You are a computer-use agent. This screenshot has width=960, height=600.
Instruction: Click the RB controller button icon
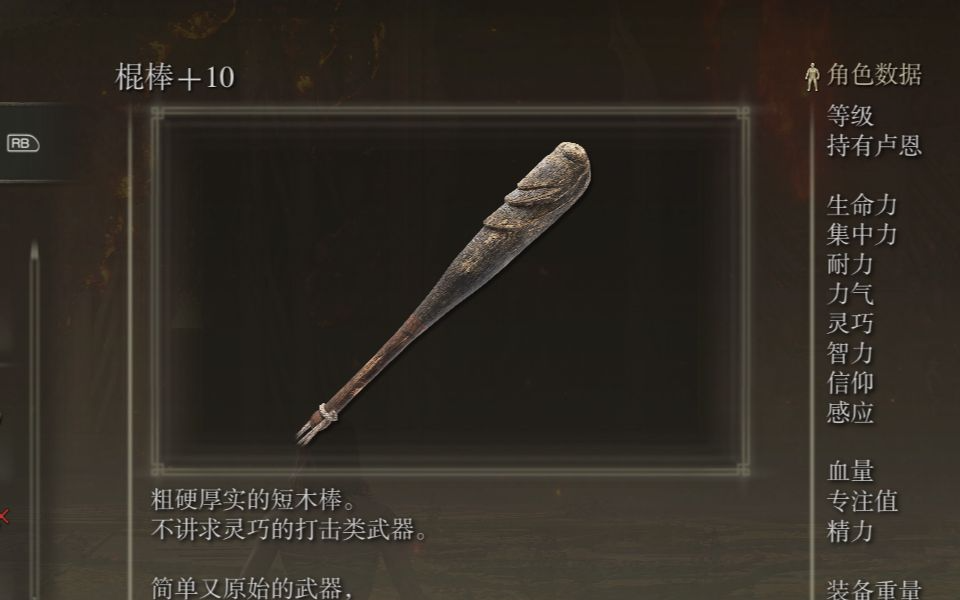[x=23, y=143]
